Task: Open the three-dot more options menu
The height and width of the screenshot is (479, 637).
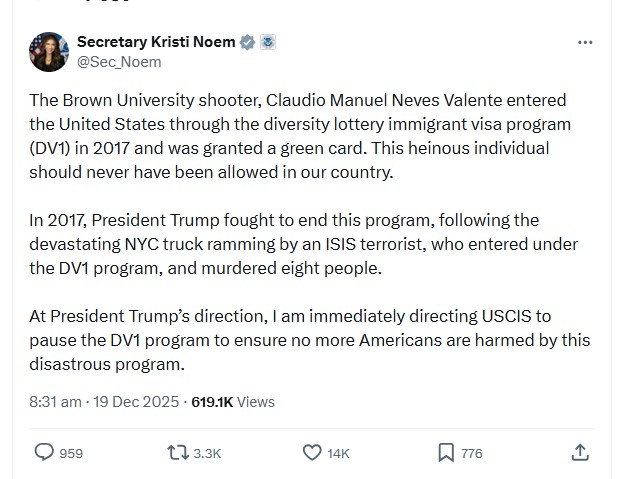Action: pos(586,43)
